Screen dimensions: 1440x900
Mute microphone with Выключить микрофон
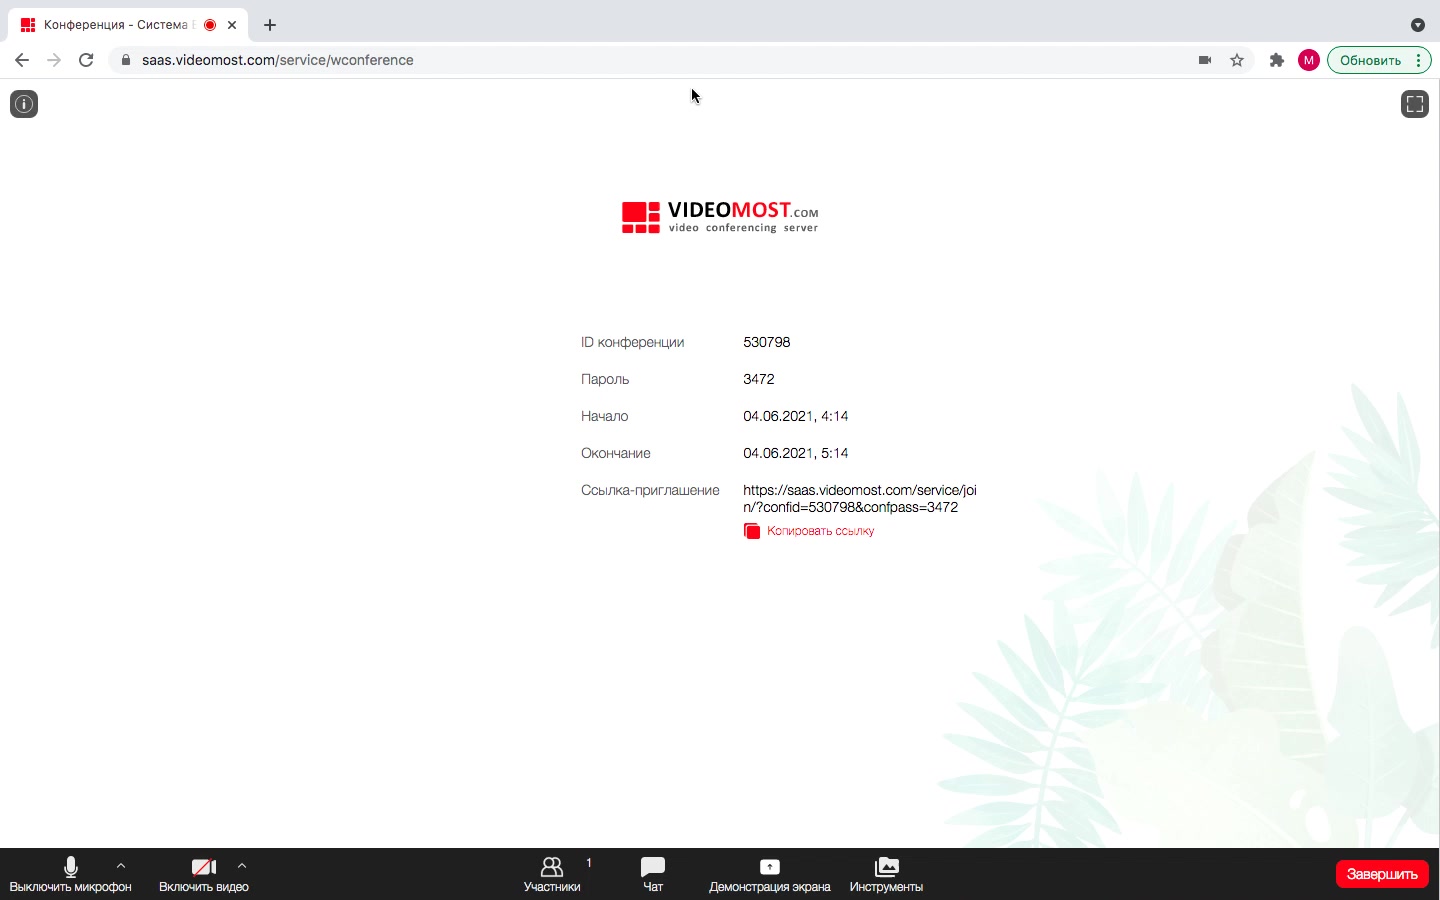(x=70, y=874)
